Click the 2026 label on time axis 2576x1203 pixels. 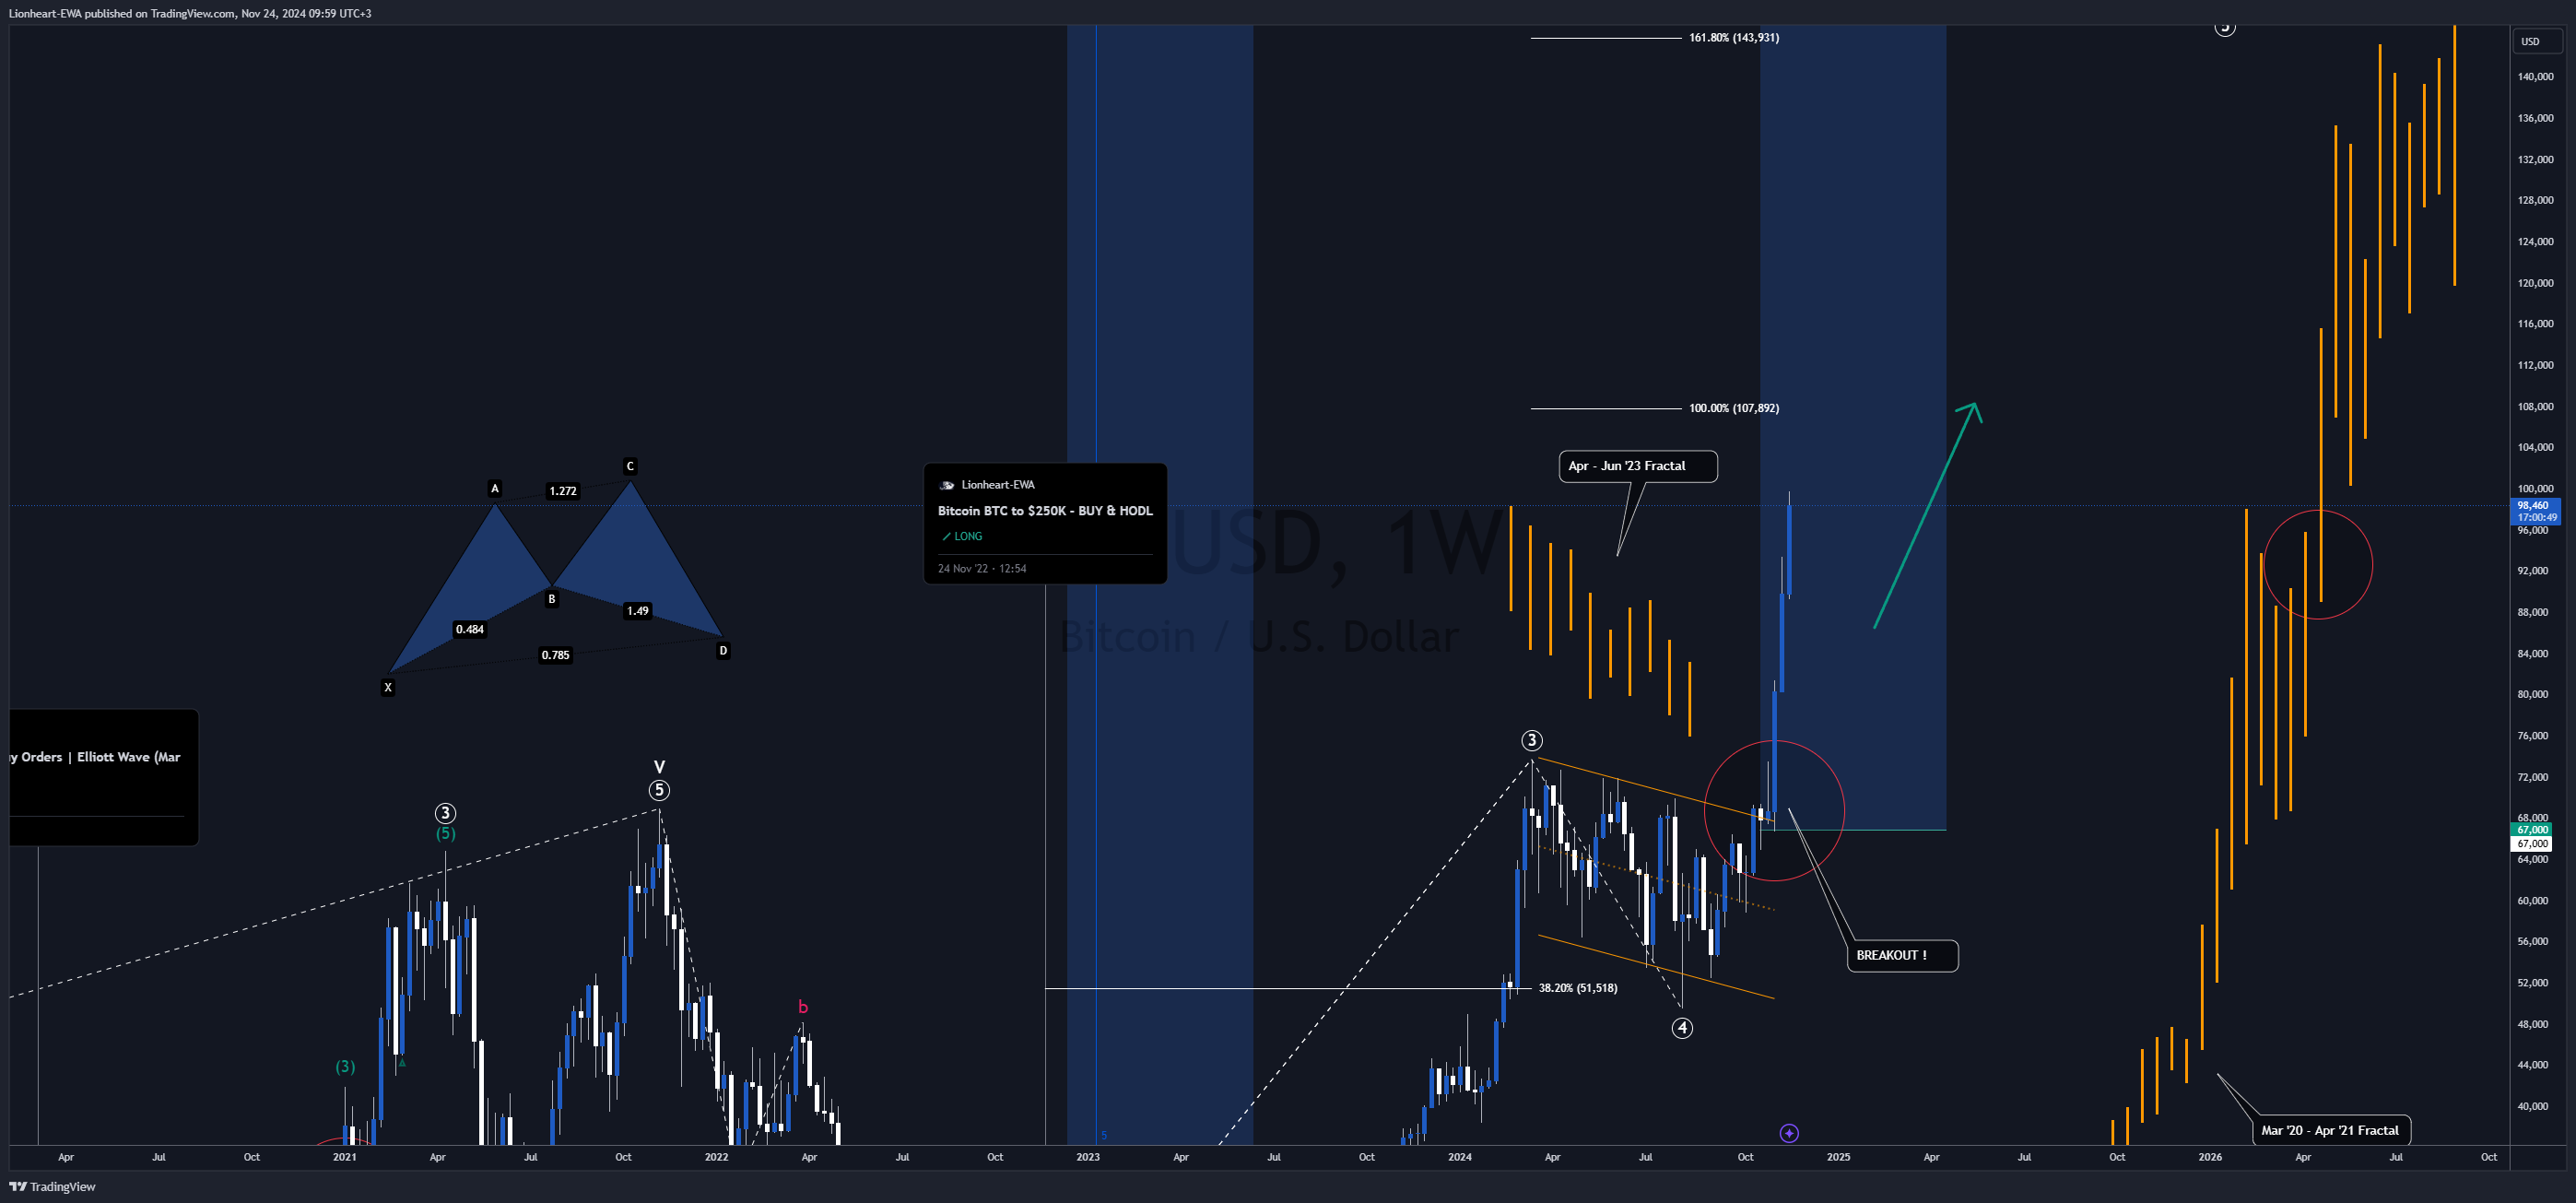tap(2210, 1157)
